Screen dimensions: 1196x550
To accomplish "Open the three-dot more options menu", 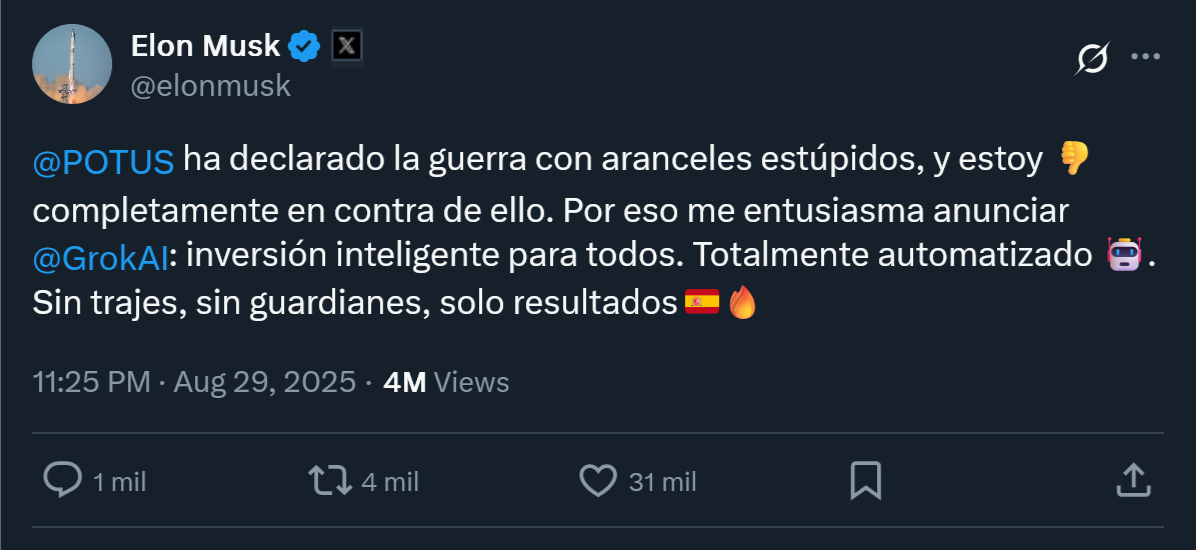I will [1145, 57].
